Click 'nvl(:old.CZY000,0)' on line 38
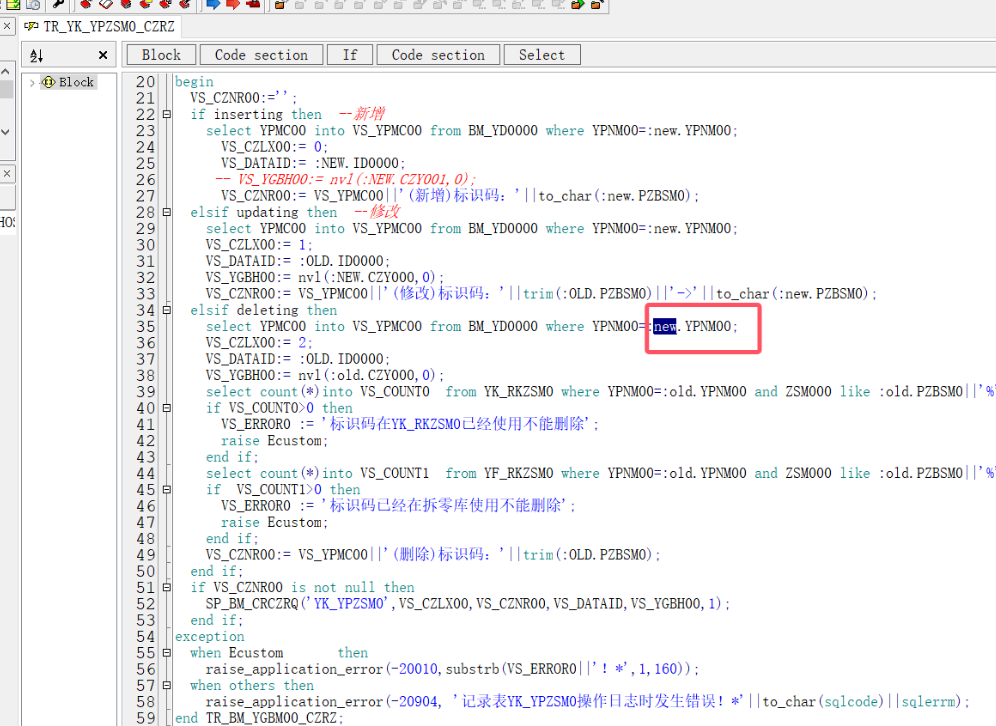Screen dimensions: 996x726 click(x=371, y=375)
